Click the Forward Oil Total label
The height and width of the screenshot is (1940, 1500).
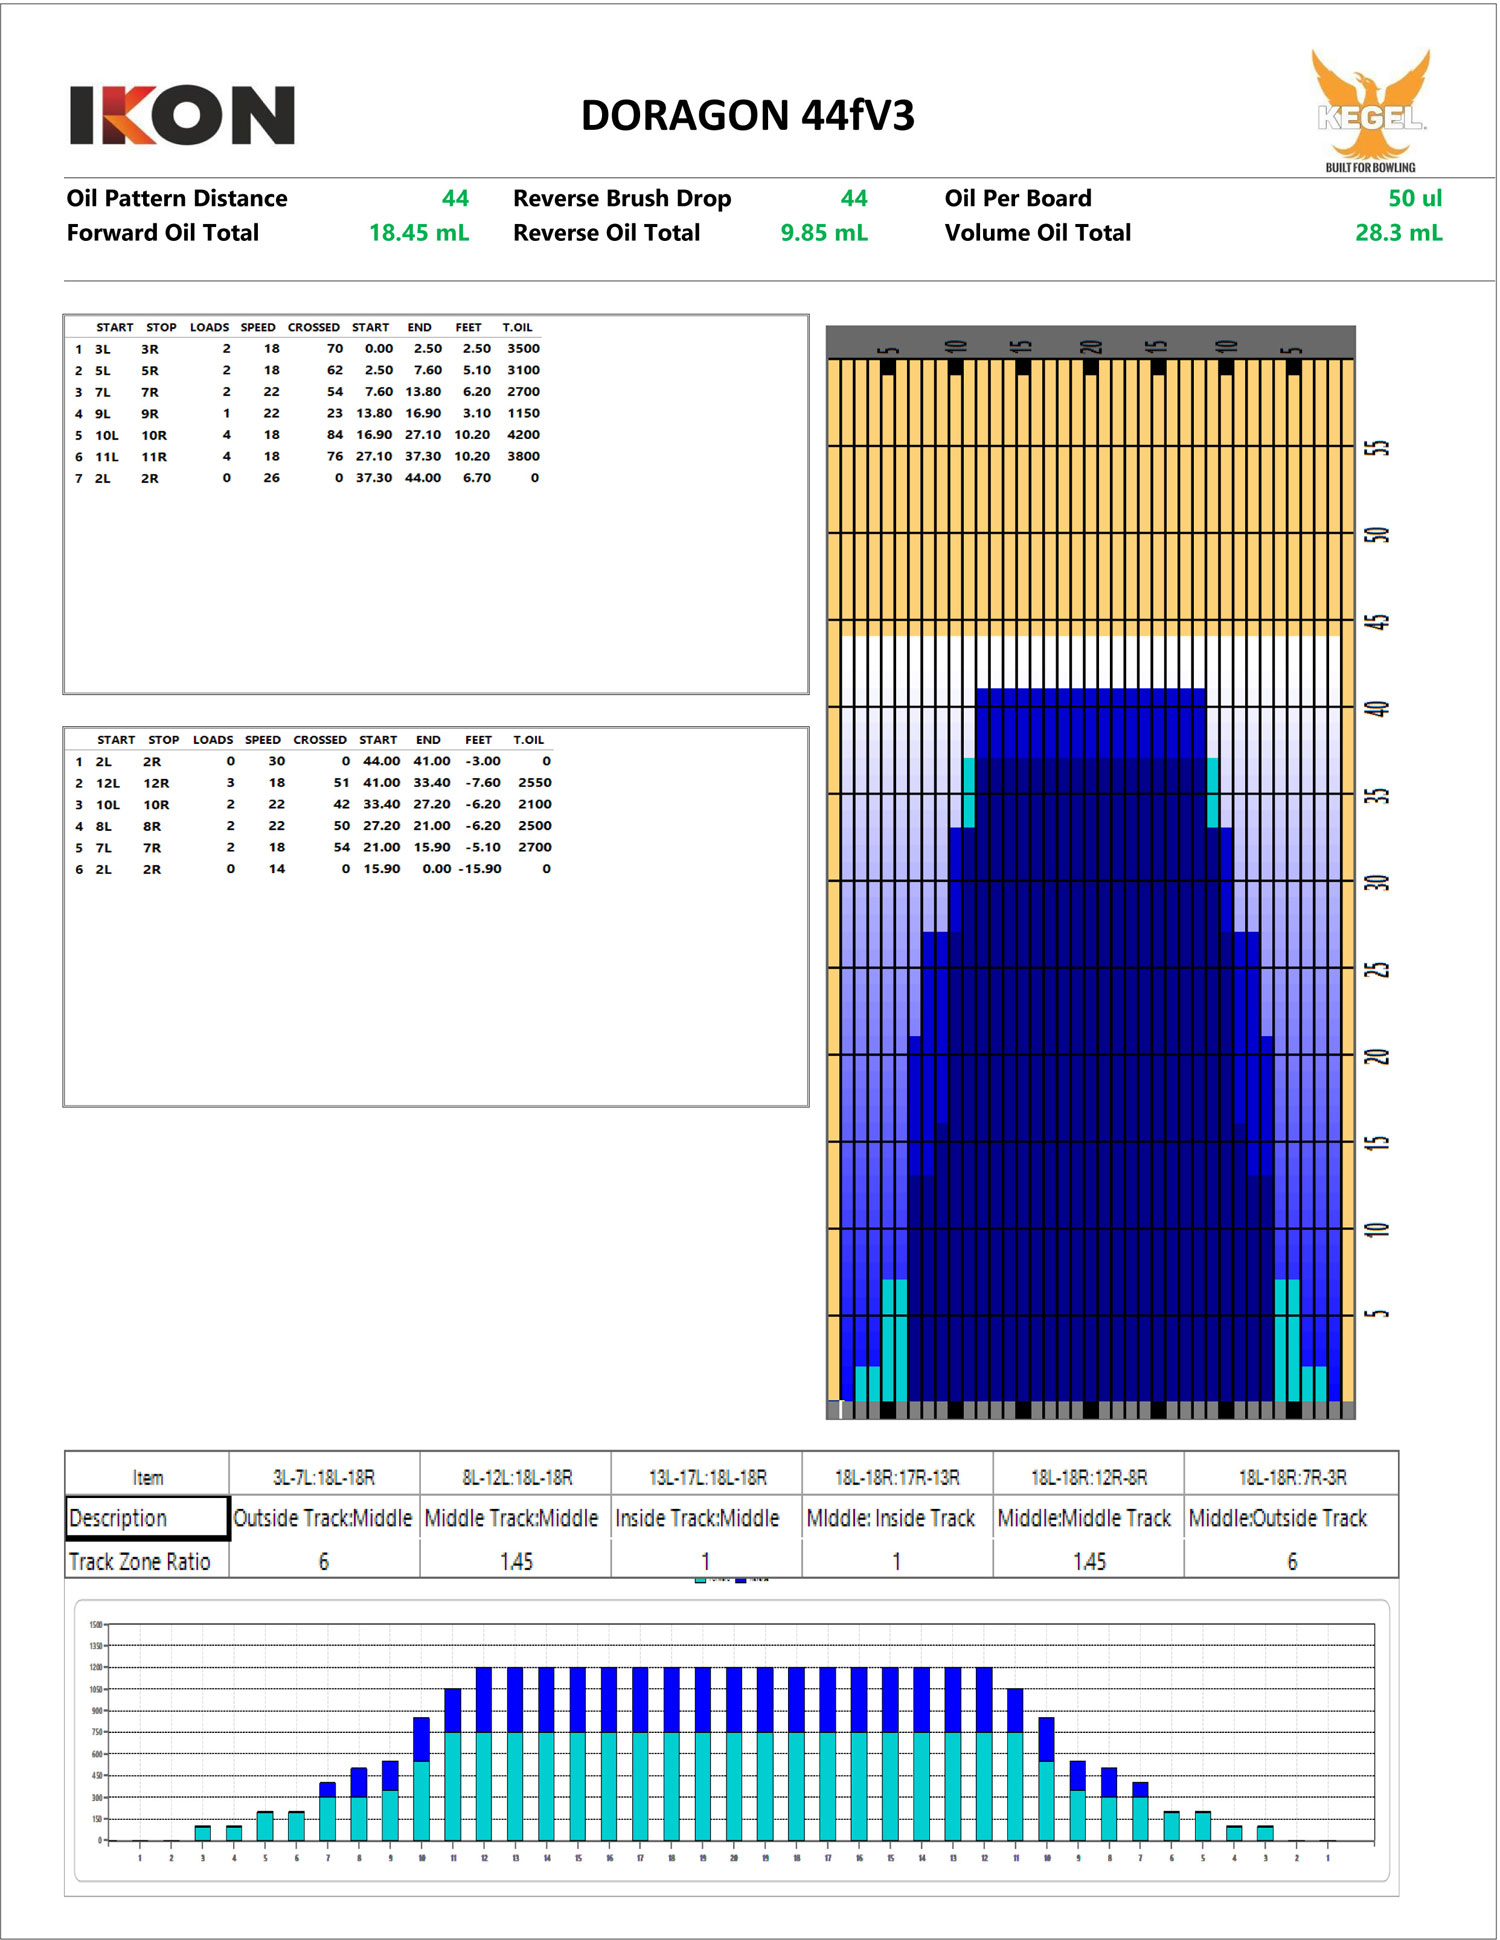(x=163, y=233)
